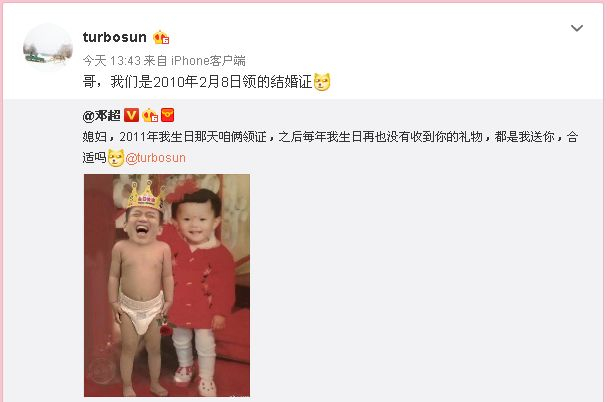Enlarge the childhood photo thumbnail
607x402 pixels.
pyautogui.click(x=167, y=285)
